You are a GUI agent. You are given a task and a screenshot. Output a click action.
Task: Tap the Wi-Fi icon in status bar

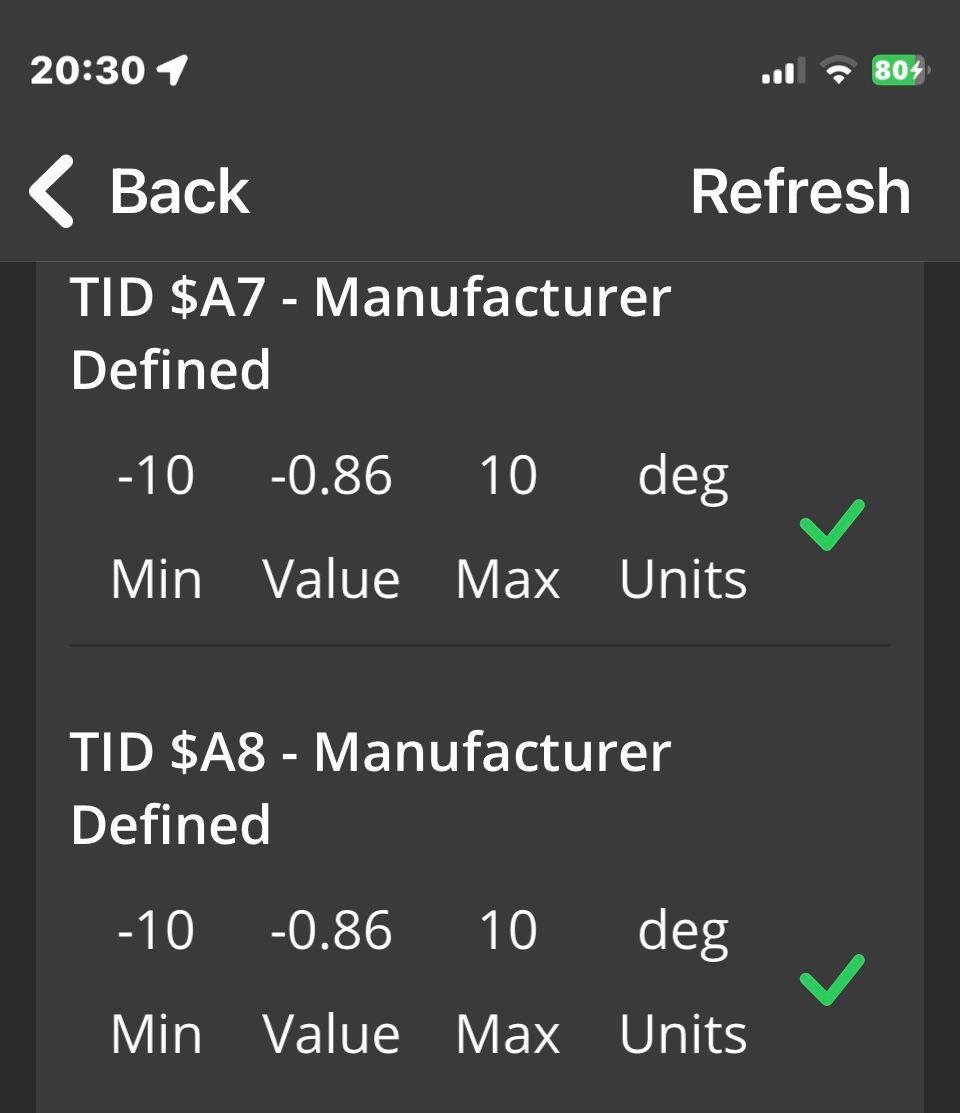tap(836, 71)
